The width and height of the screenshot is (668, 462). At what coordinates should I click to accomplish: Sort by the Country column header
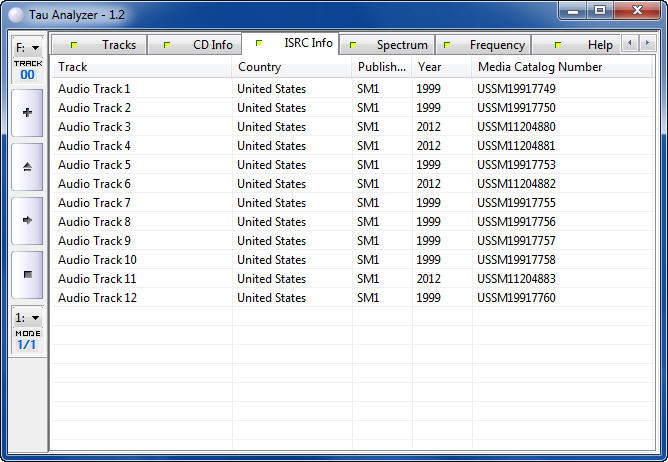(x=291, y=67)
